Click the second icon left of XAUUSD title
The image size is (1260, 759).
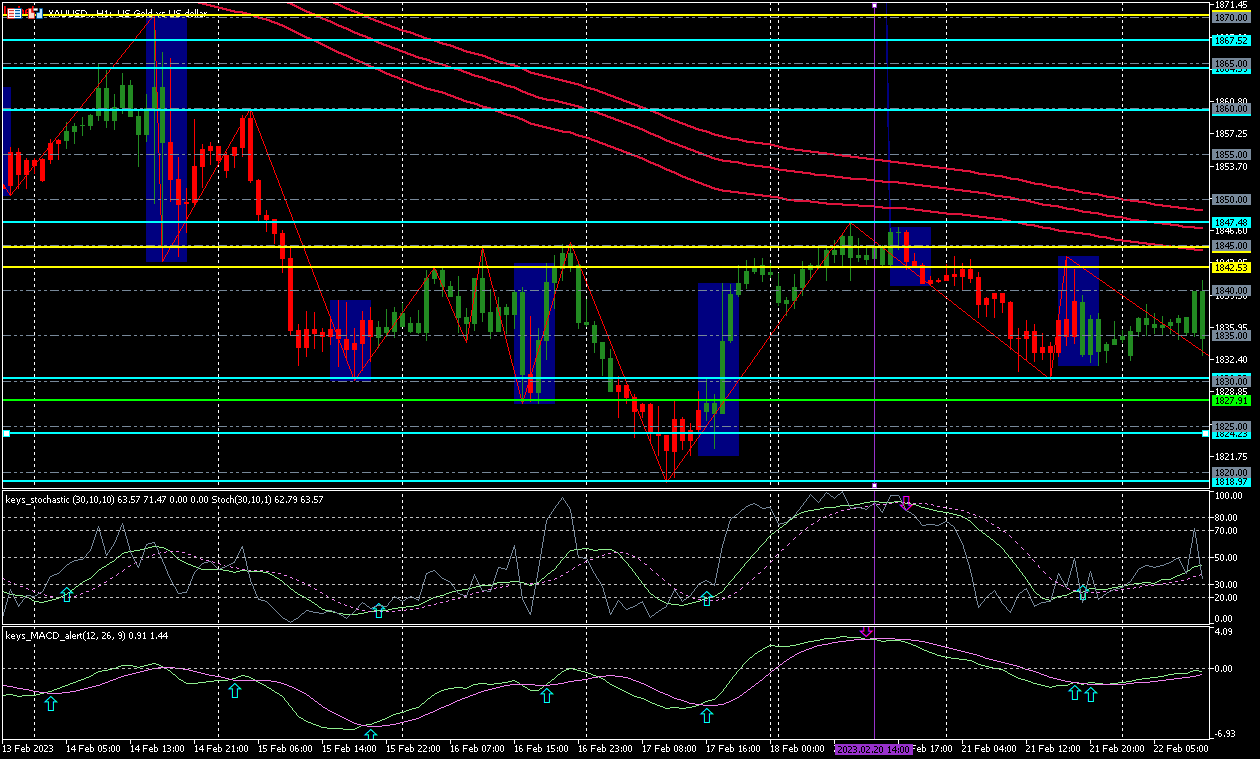[34, 13]
